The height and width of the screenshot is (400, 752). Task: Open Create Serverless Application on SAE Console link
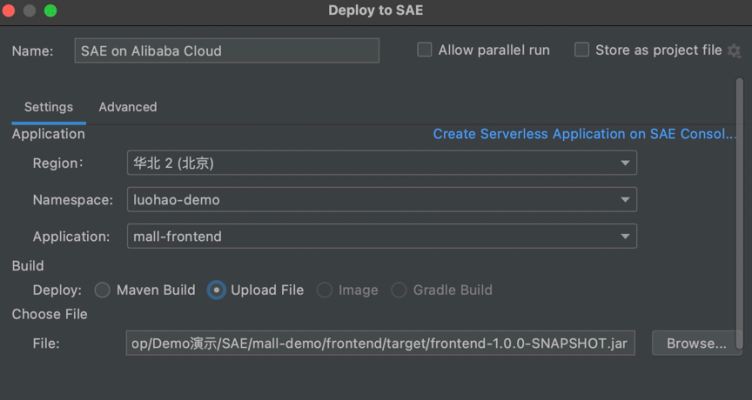[x=584, y=134]
